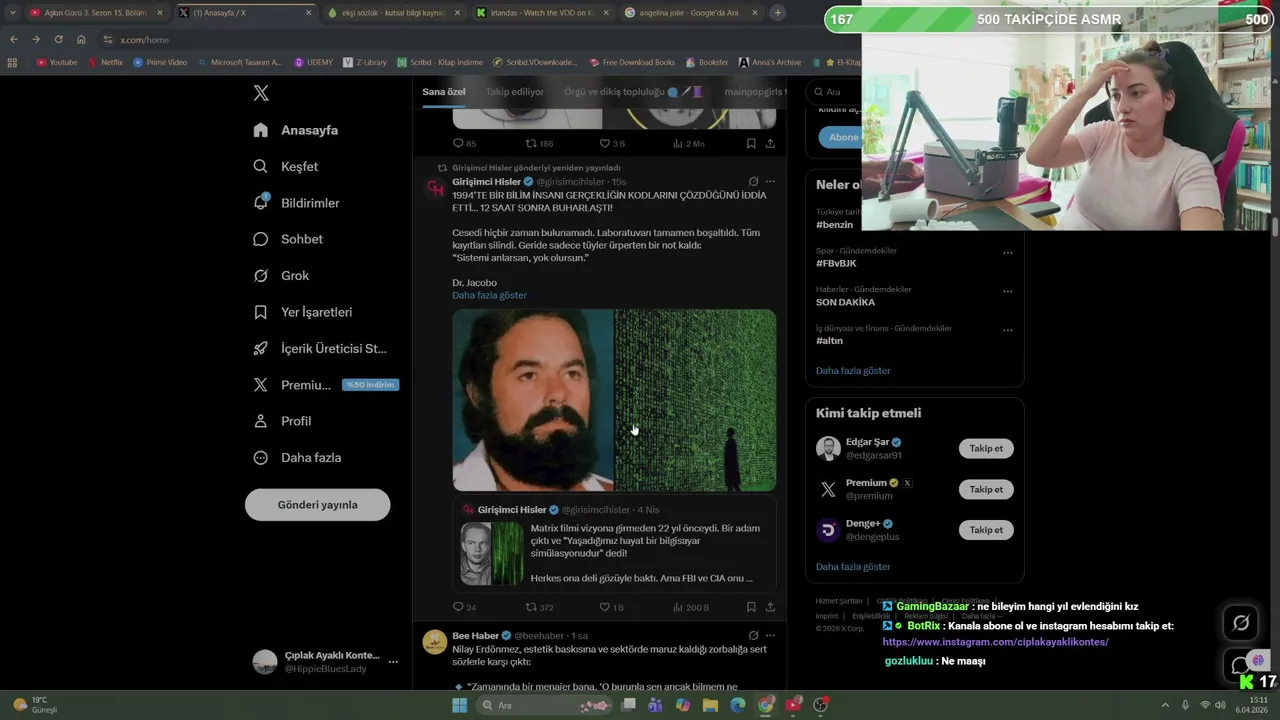Open the Anasayfa home page
This screenshot has height=720, width=1280.
(296, 130)
